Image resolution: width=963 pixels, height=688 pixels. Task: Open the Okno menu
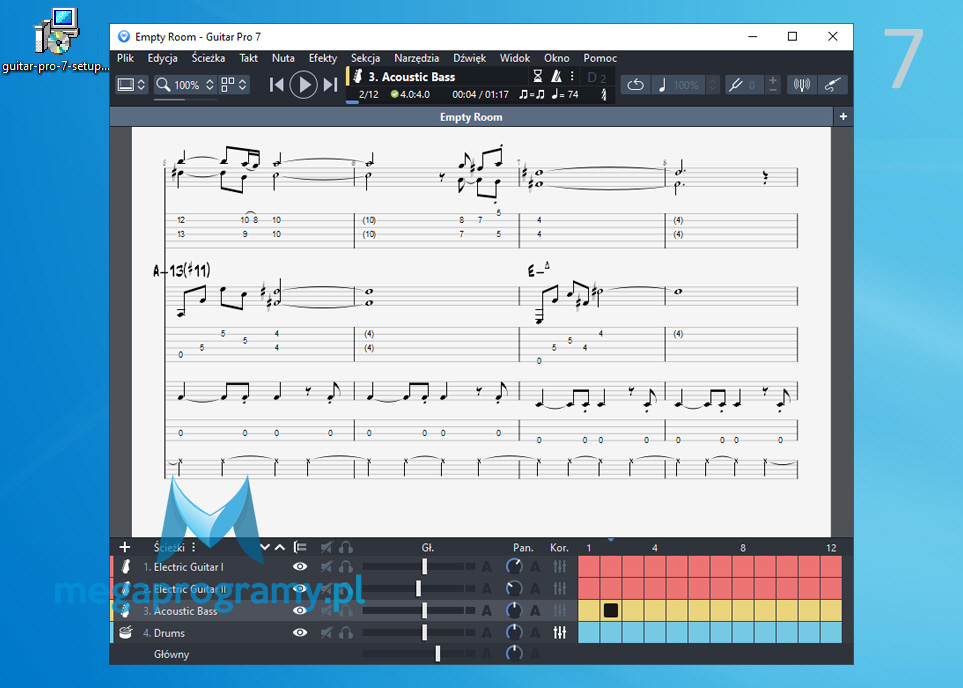pyautogui.click(x=556, y=58)
